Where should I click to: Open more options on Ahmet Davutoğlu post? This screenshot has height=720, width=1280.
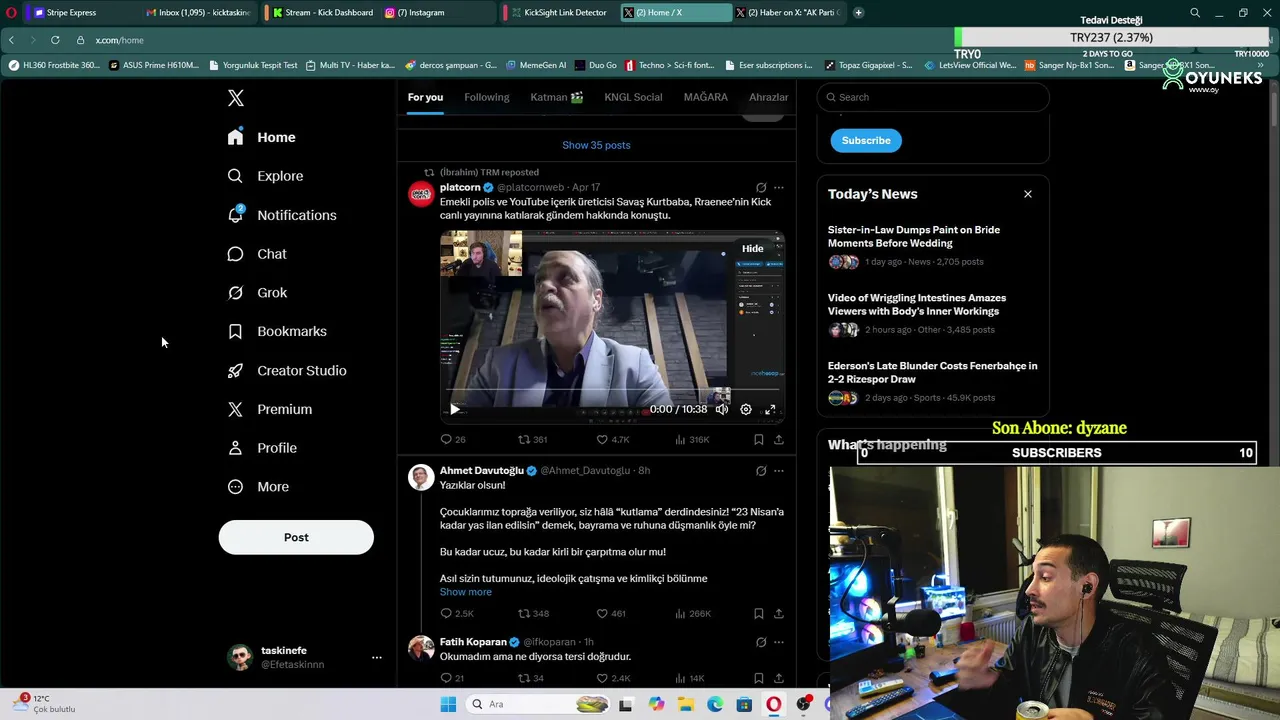(779, 470)
